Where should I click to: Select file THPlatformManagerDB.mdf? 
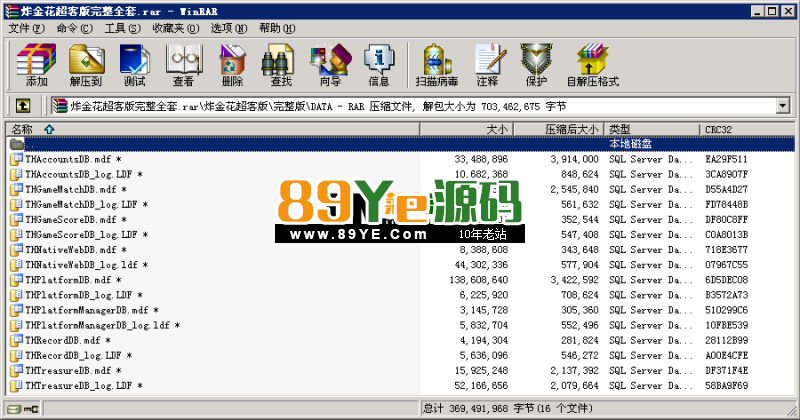click(92, 310)
